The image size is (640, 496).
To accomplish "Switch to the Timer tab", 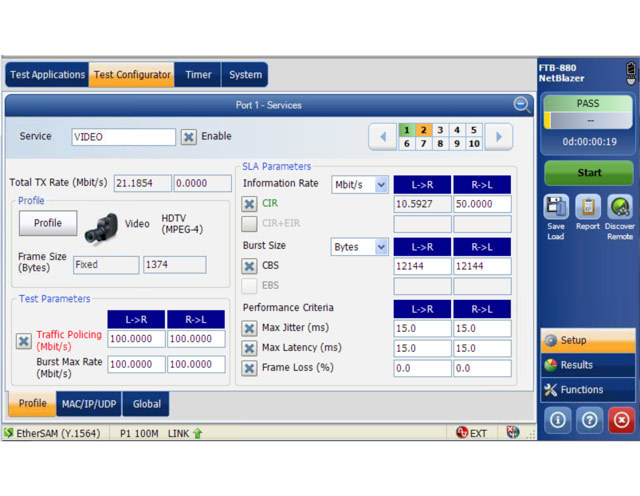I will (198, 75).
